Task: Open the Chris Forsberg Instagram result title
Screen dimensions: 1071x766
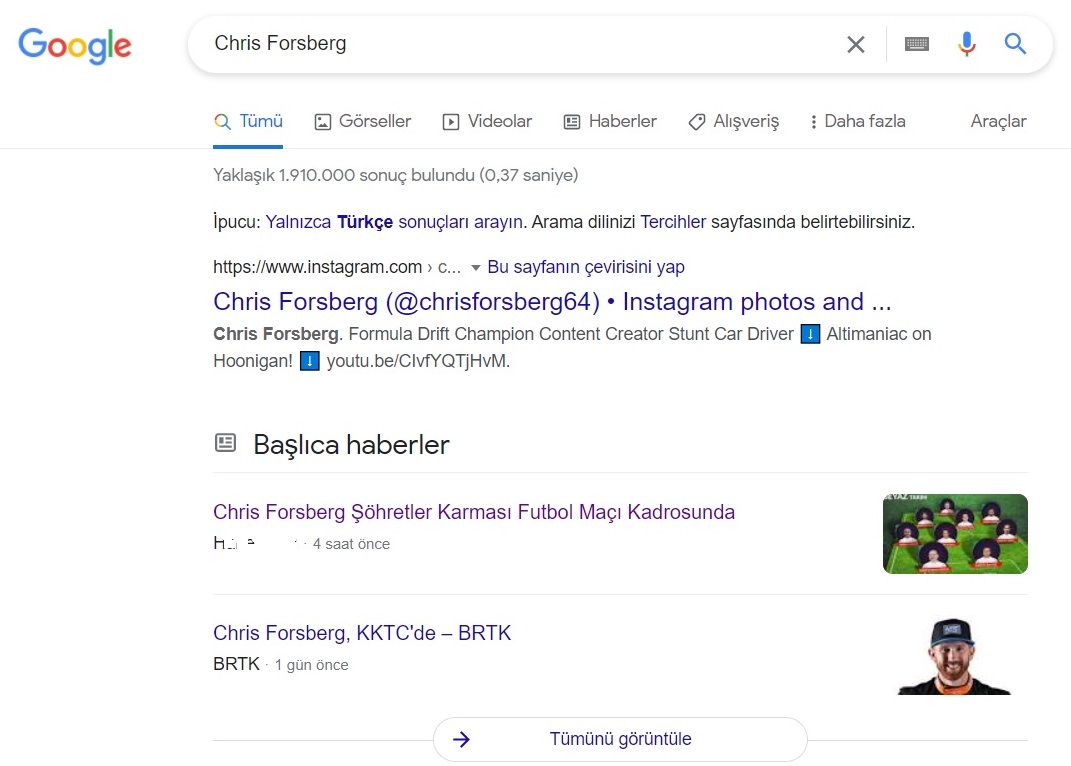Action: click(x=552, y=302)
